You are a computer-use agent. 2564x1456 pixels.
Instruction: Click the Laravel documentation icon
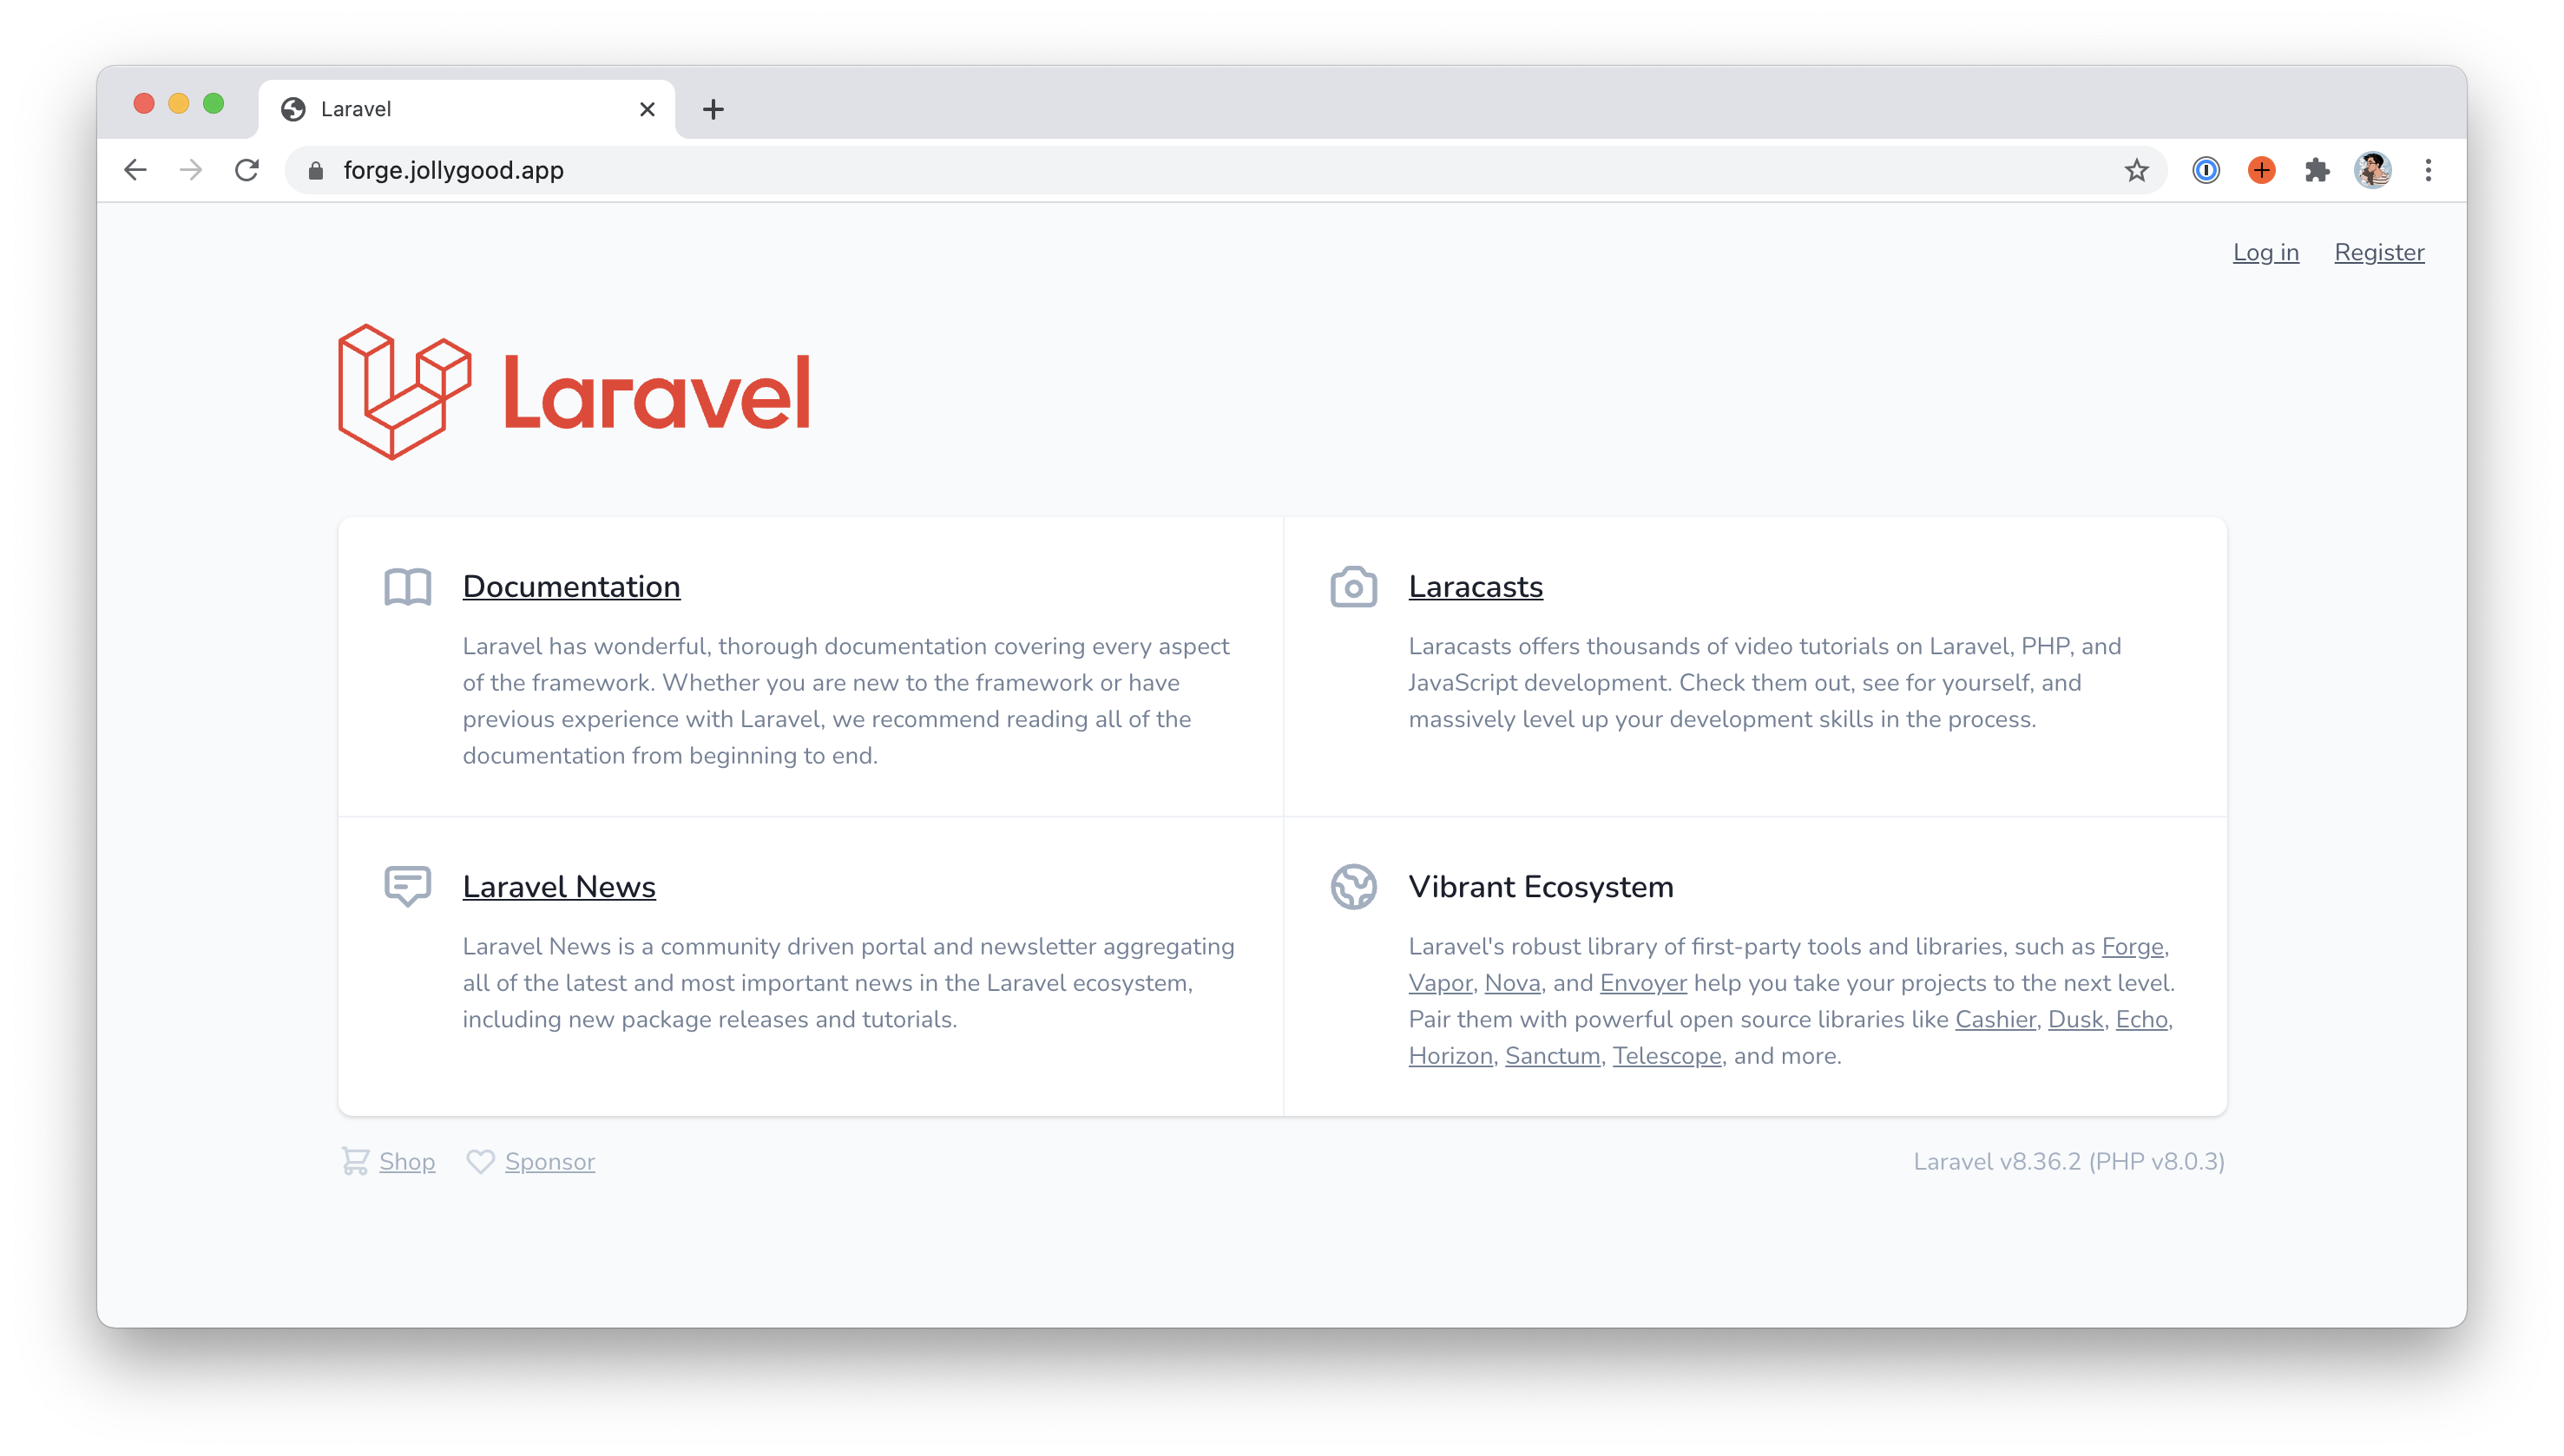407,587
